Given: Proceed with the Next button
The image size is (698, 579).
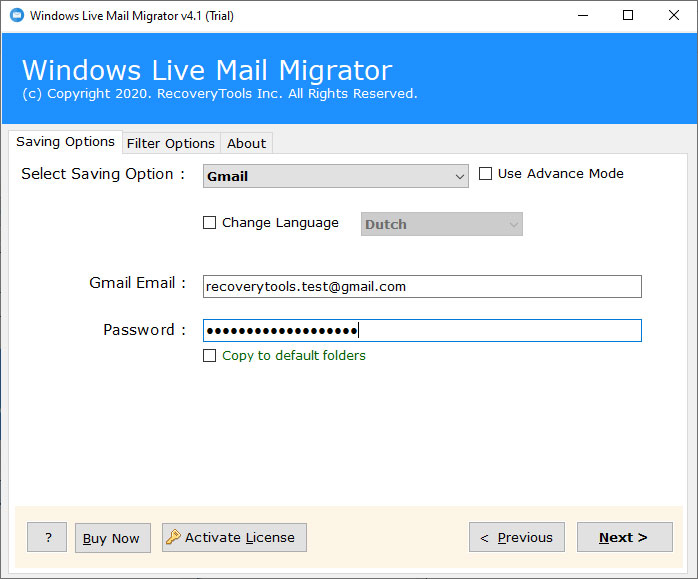Looking at the screenshot, I should pos(625,537).
